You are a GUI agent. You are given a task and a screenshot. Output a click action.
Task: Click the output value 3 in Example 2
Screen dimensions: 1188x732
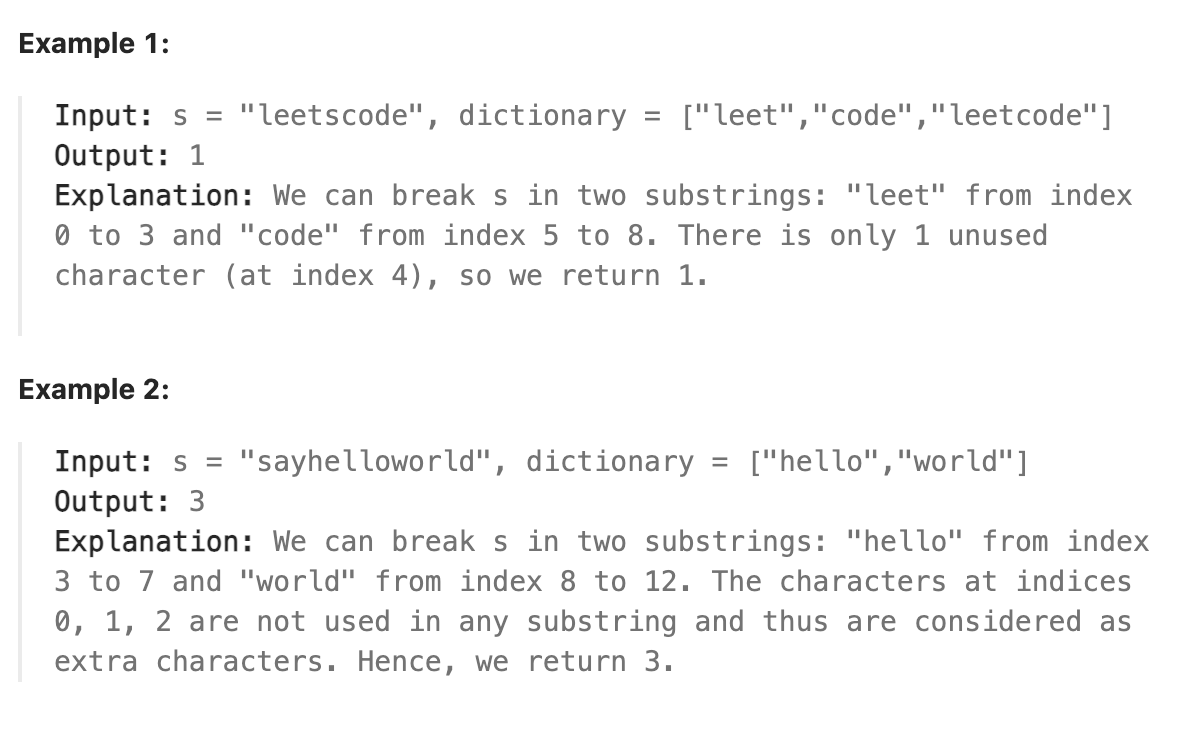click(x=197, y=502)
